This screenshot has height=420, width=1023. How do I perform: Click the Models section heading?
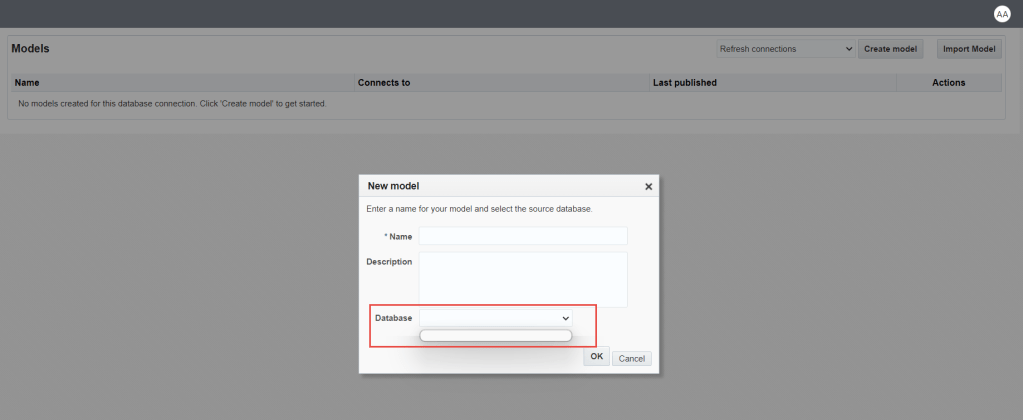[x=30, y=49]
